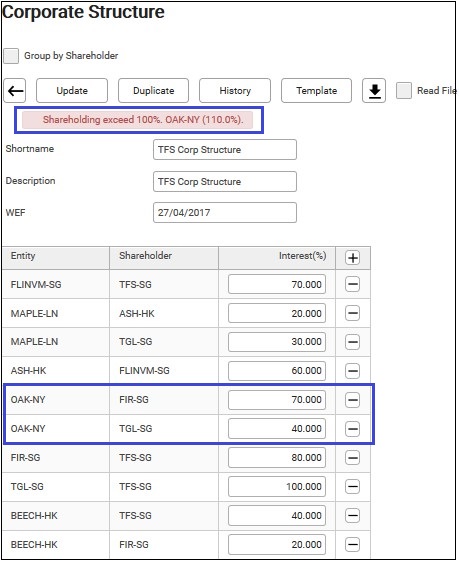
Task: Edit the Shortname text field
Action: [x=225, y=150]
